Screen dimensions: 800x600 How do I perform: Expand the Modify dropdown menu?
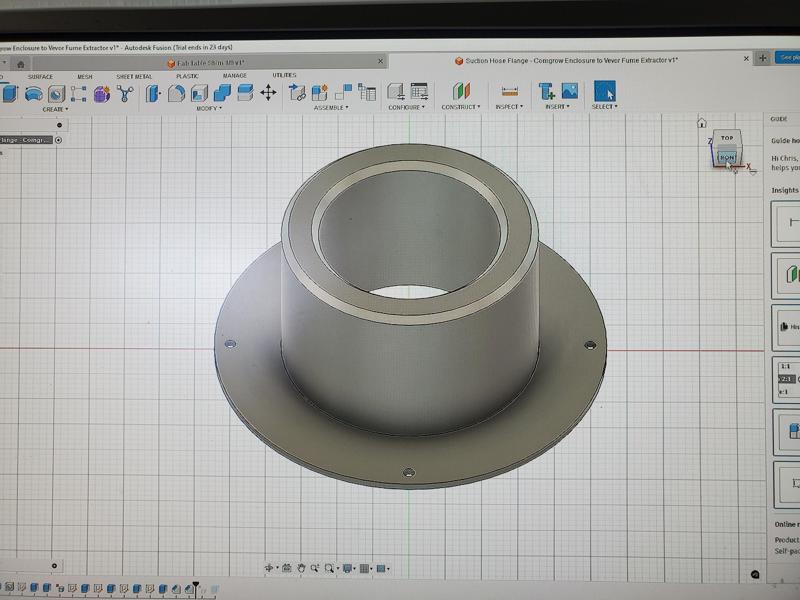point(208,108)
